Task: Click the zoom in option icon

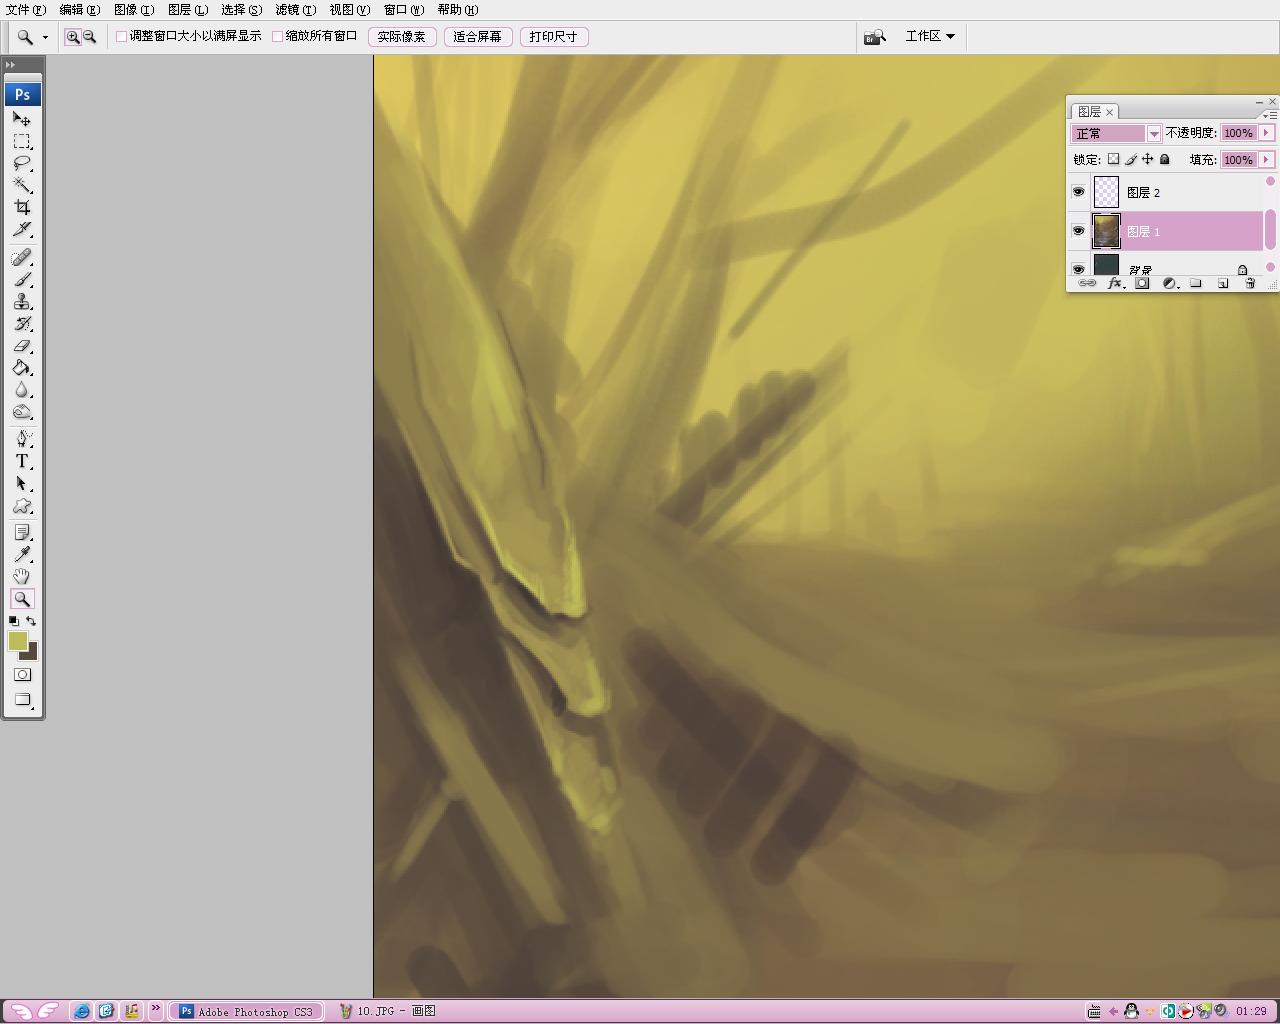Action: point(73,37)
